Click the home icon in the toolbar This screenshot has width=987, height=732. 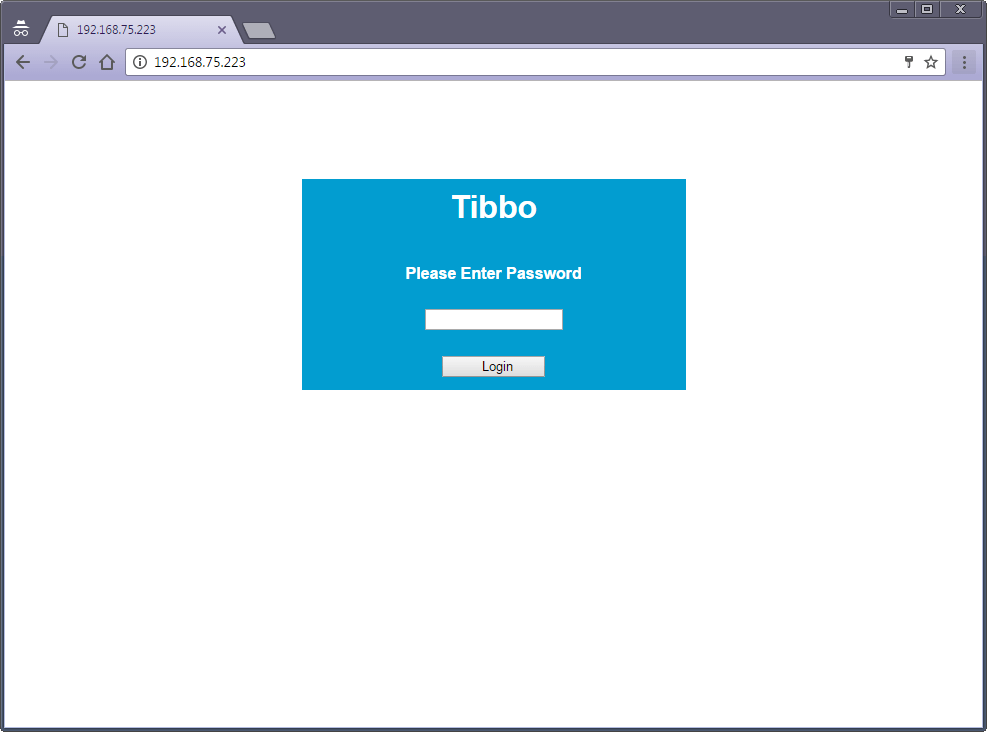[107, 62]
